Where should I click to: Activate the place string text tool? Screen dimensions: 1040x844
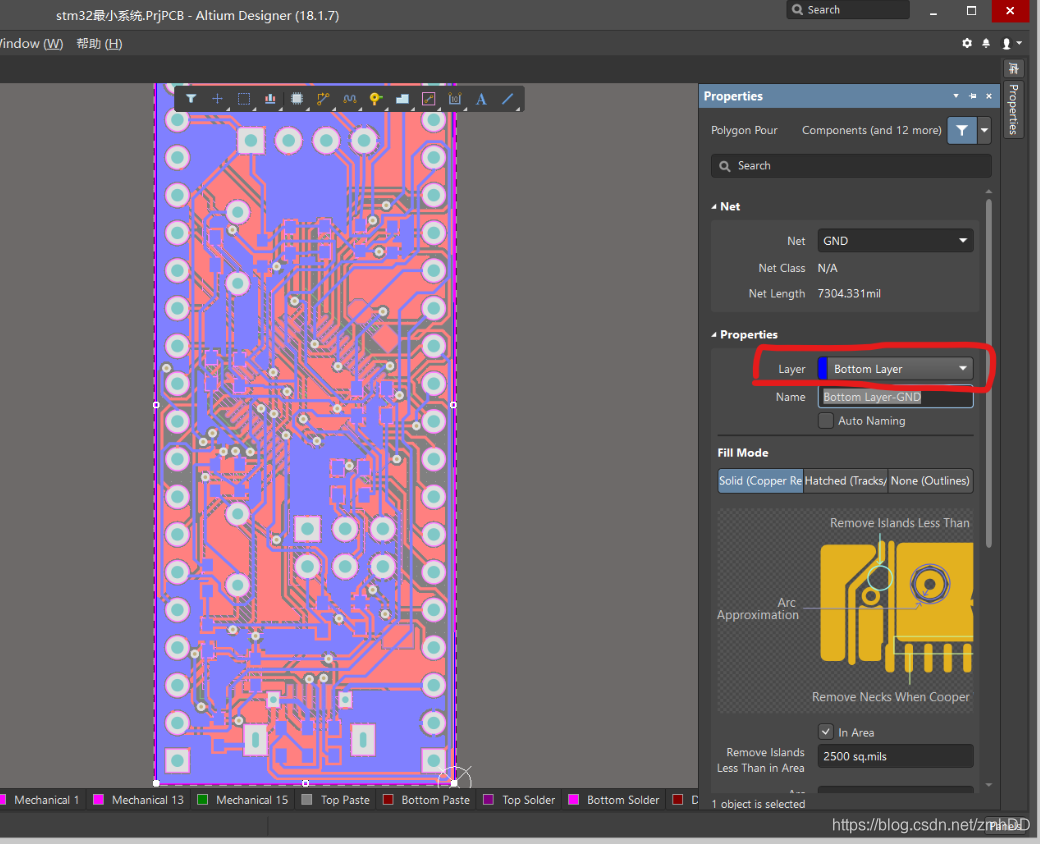(x=481, y=99)
